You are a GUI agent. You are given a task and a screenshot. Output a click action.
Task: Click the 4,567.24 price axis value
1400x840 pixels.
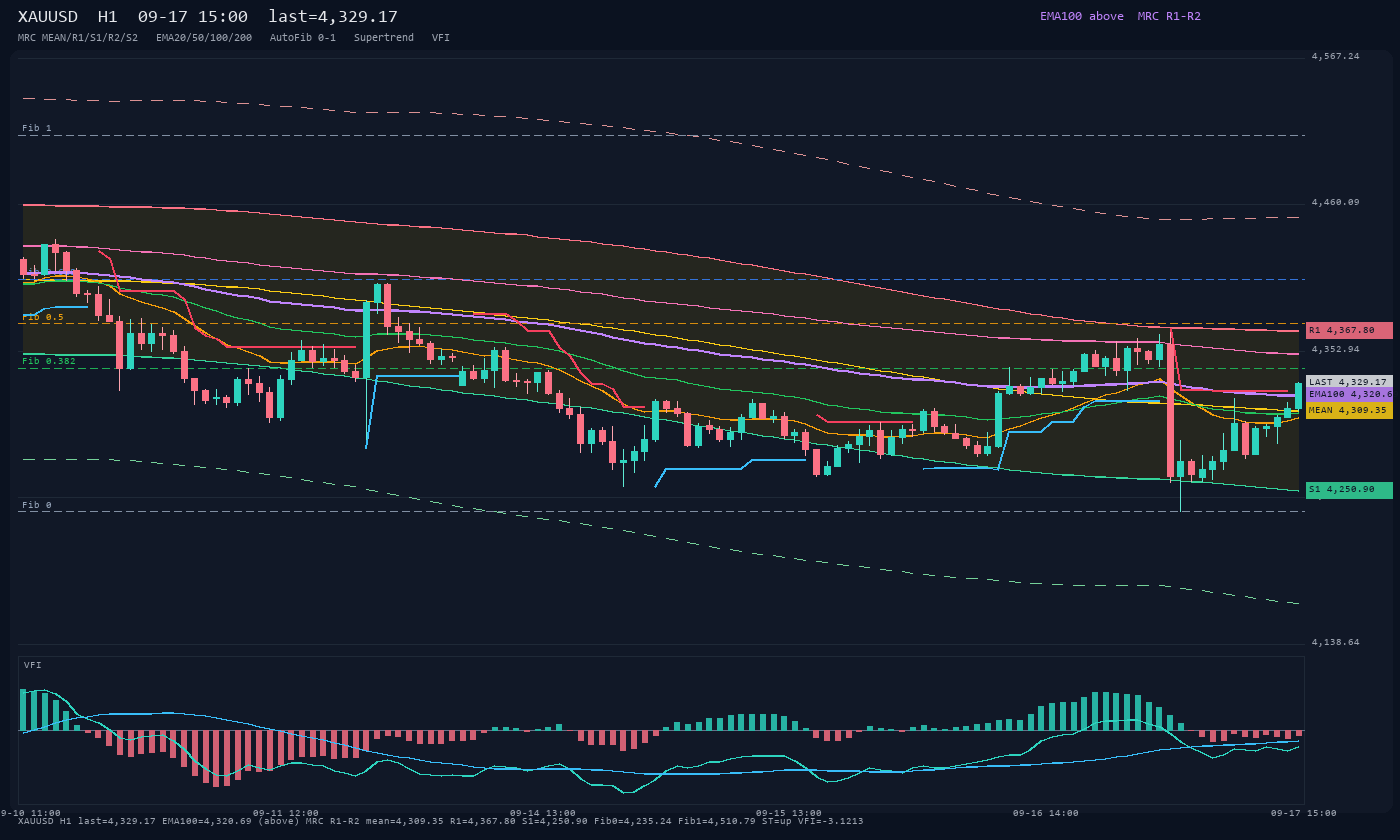[x=1336, y=56]
